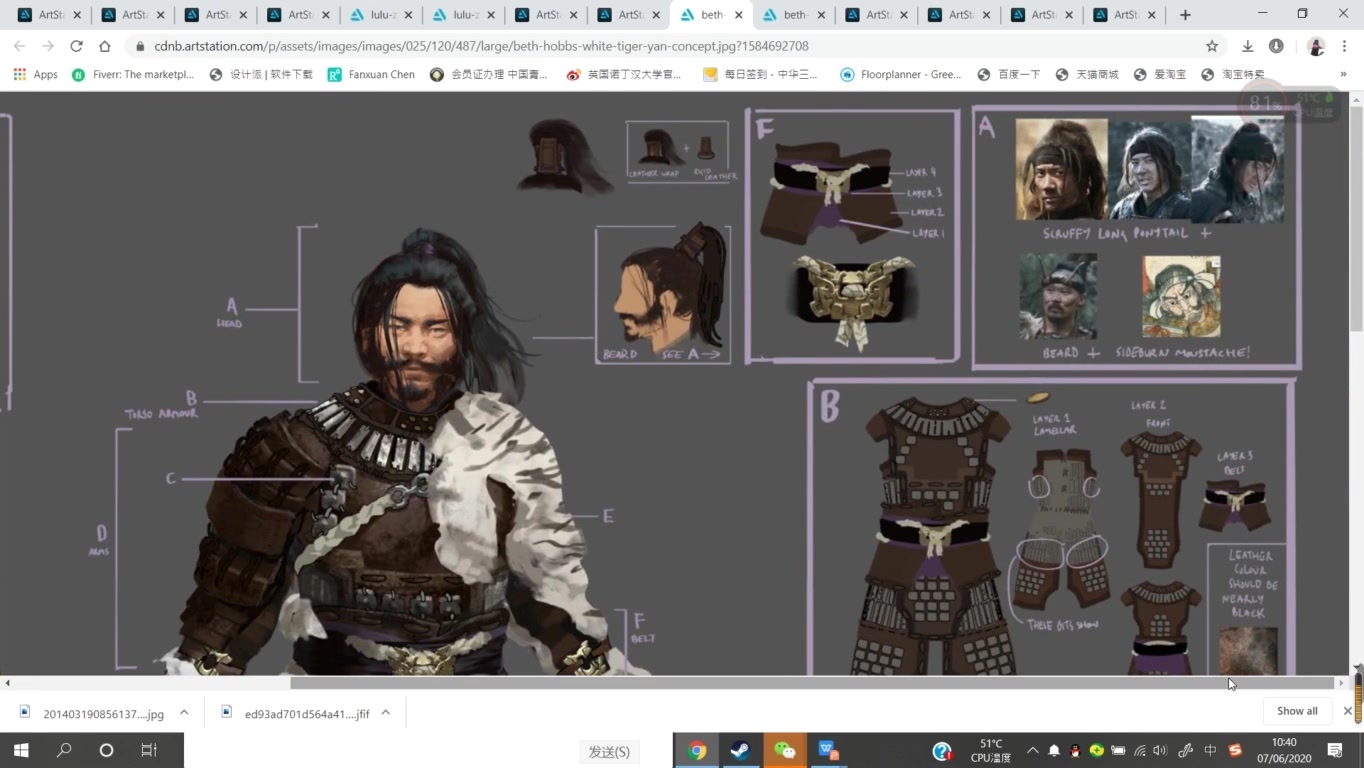Click the taskbar clock showing 10:40
The width and height of the screenshot is (1364, 768).
[1284, 750]
